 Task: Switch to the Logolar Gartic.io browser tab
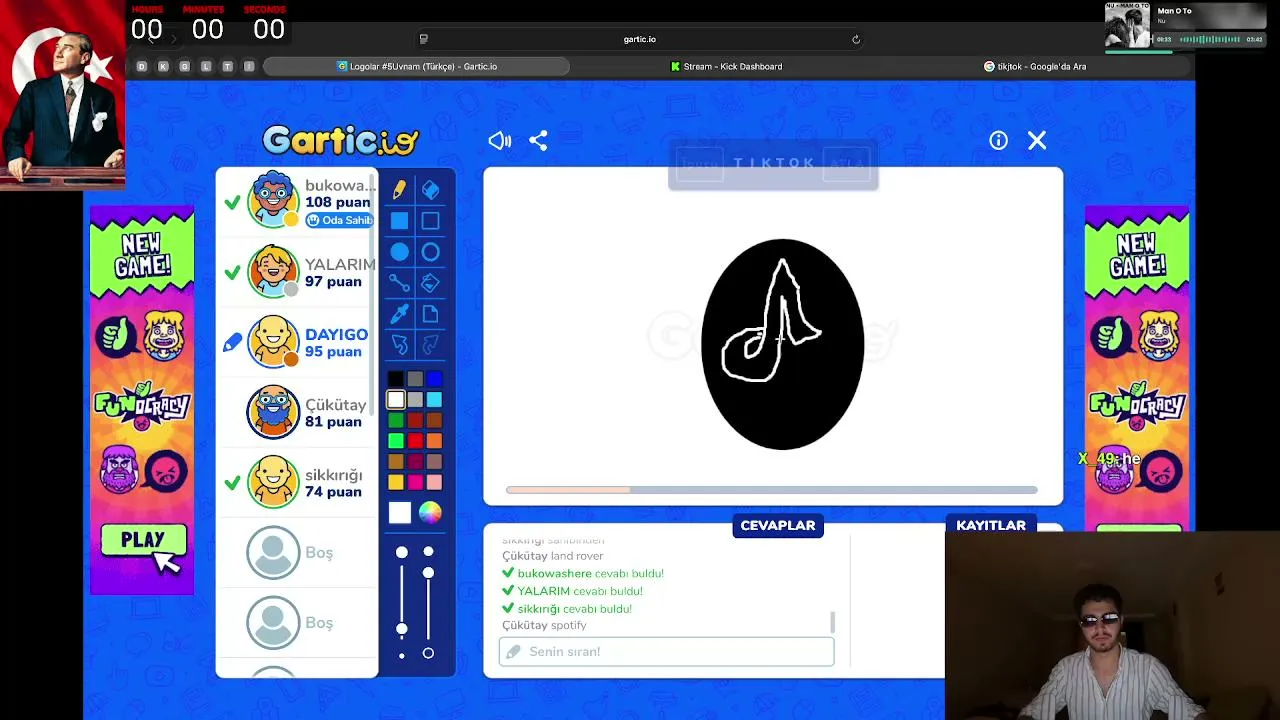[x=417, y=66]
